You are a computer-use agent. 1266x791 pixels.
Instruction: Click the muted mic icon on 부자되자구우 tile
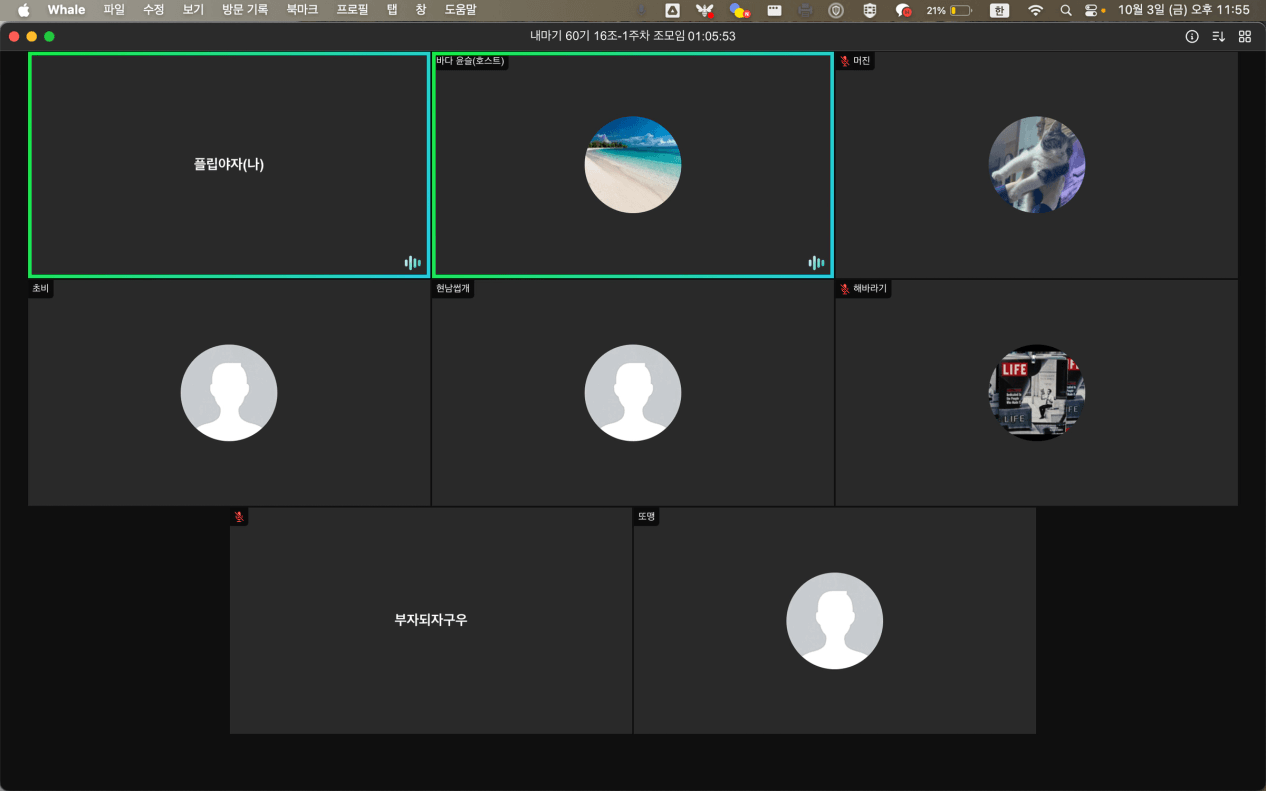239,517
